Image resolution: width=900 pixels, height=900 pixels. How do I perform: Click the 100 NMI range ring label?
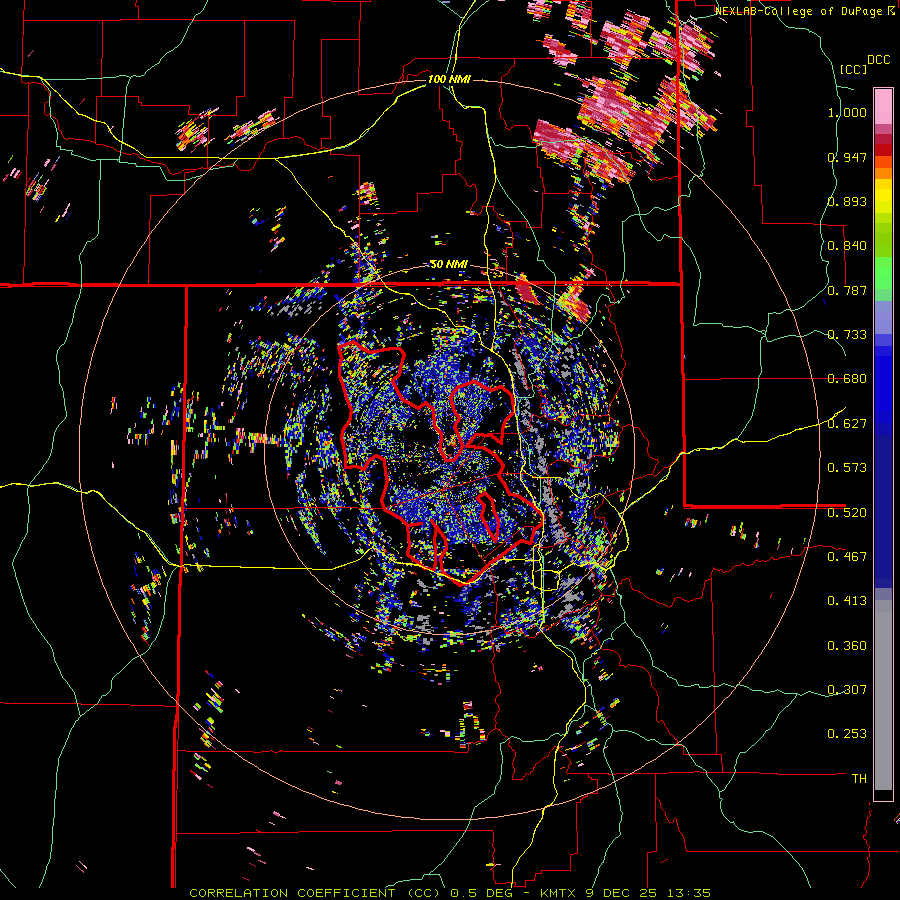tap(449, 79)
